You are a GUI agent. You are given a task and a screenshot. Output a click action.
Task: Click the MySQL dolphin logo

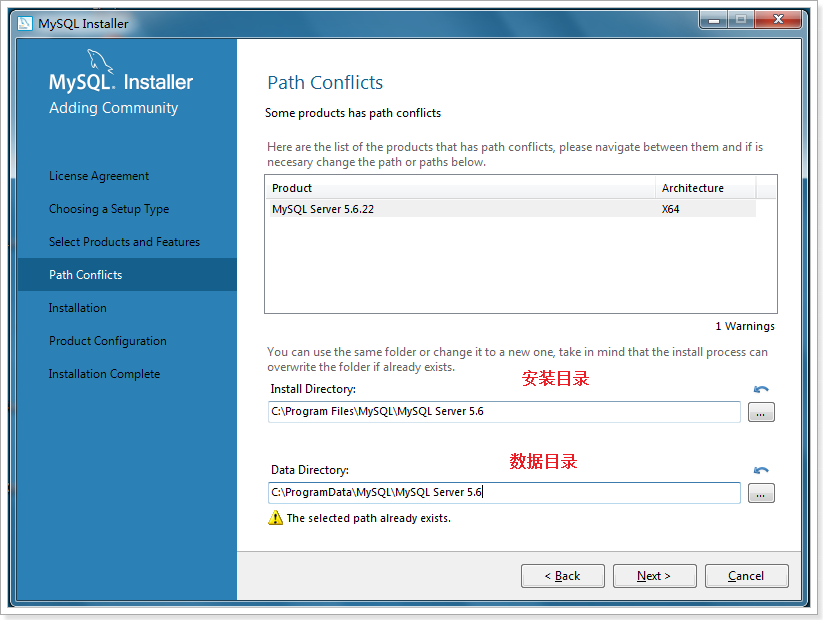(x=100, y=62)
